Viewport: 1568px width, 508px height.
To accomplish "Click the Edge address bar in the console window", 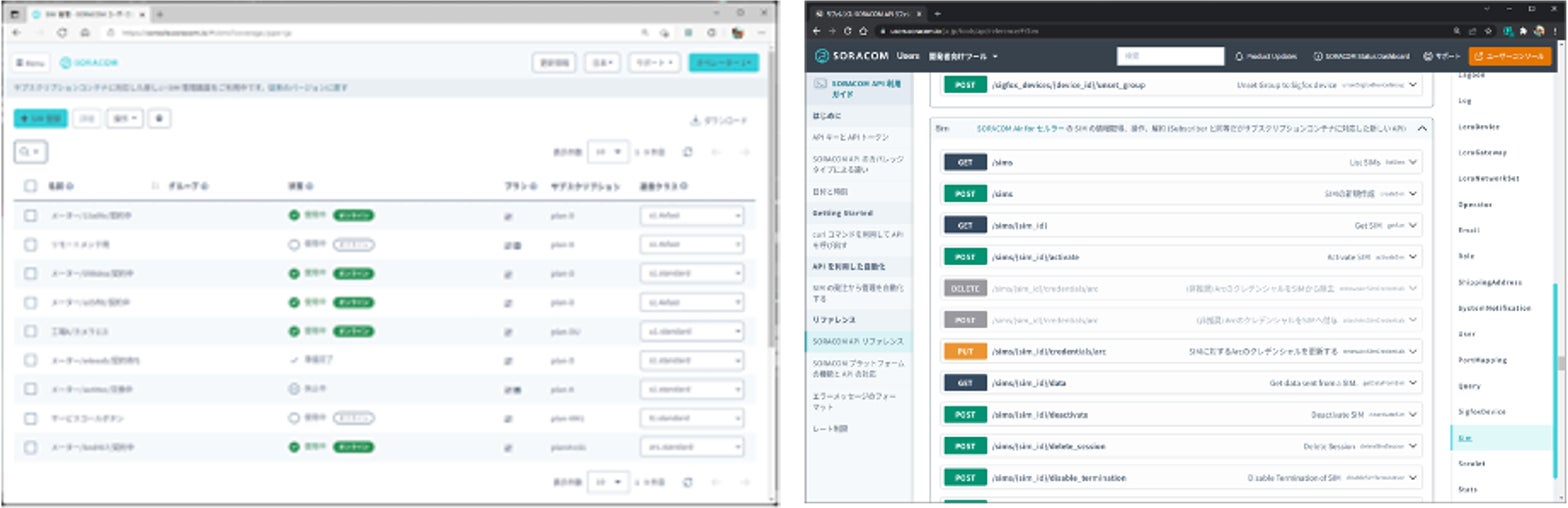I will pyautogui.click(x=365, y=33).
